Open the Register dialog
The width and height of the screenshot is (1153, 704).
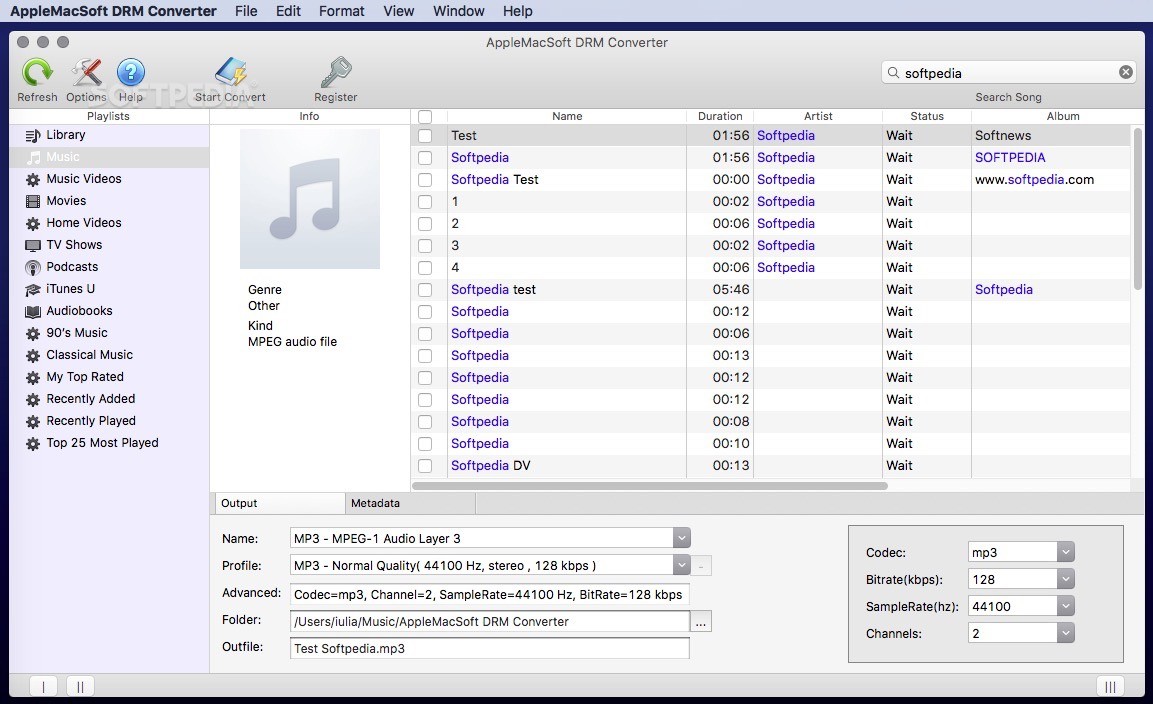point(335,73)
